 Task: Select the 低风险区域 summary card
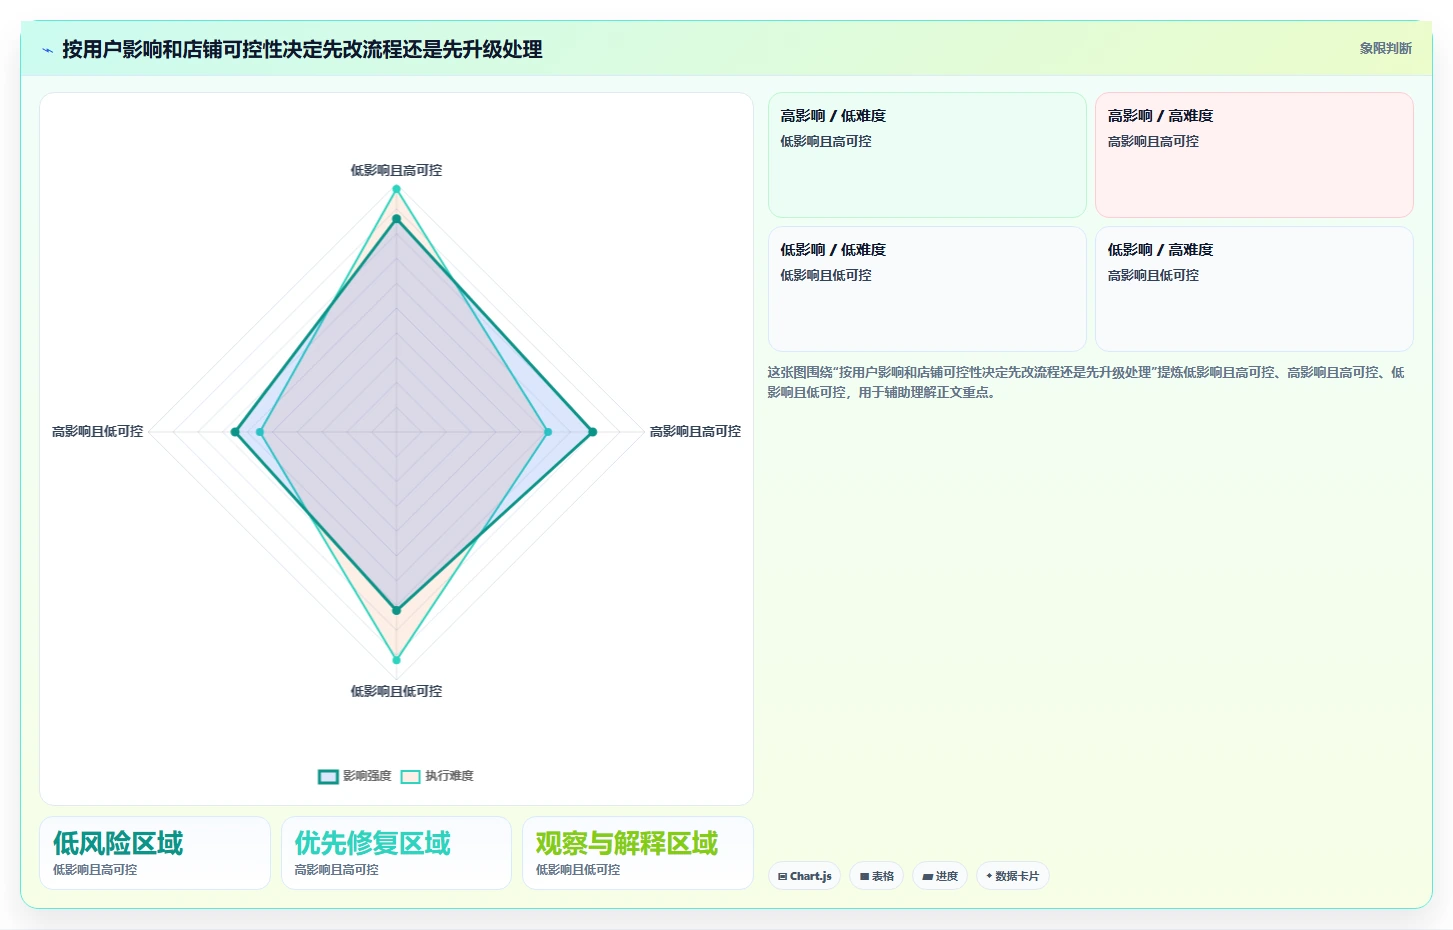[155, 853]
